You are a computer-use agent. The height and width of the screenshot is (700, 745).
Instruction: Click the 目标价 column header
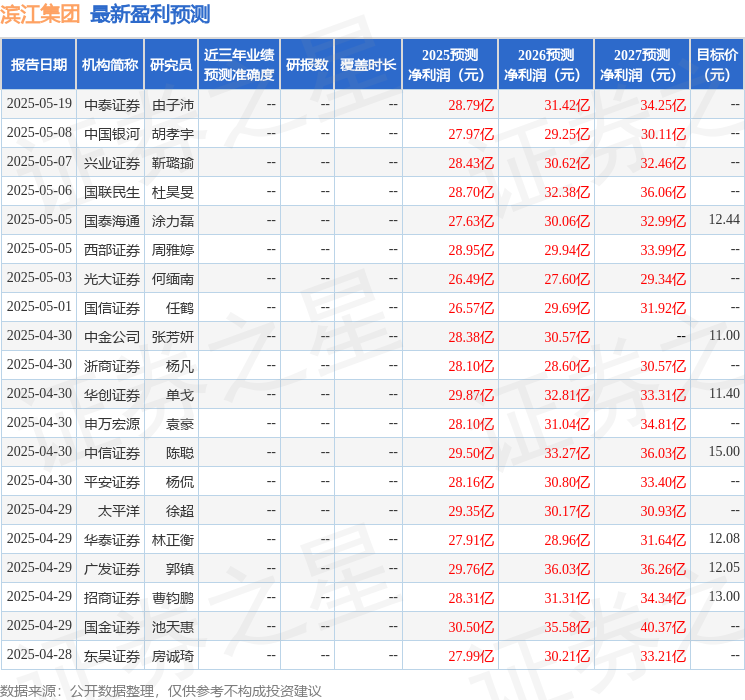(x=717, y=64)
